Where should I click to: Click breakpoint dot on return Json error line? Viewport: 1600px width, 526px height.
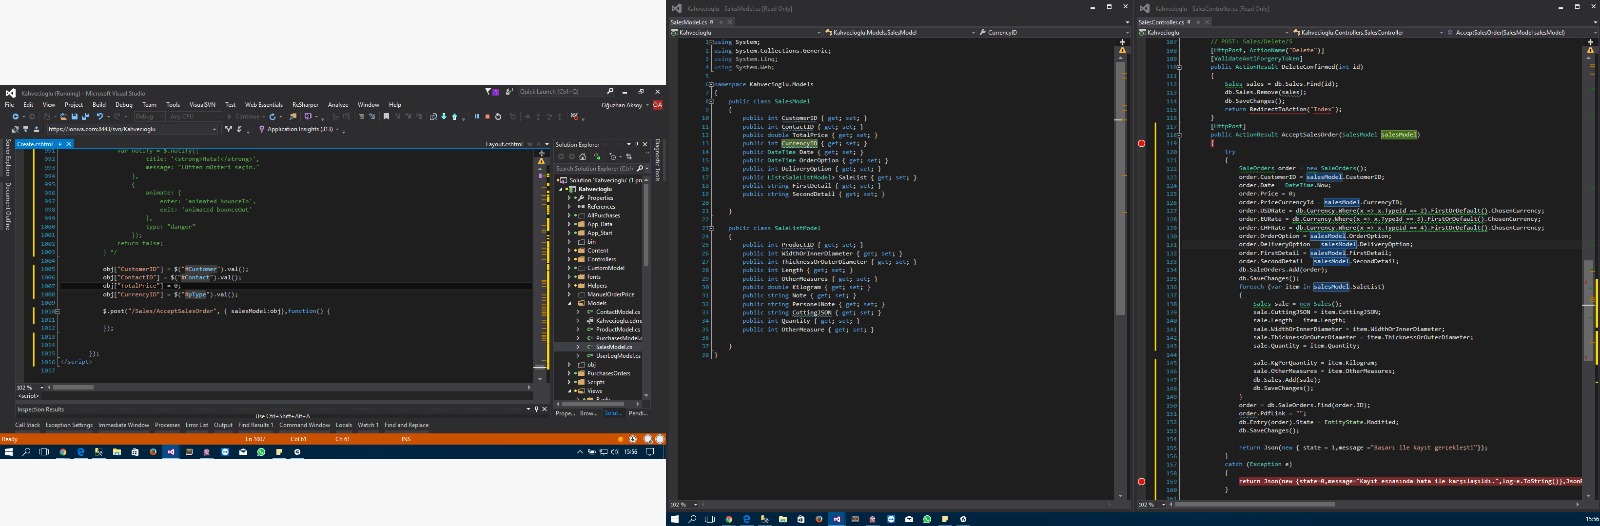(1142, 481)
